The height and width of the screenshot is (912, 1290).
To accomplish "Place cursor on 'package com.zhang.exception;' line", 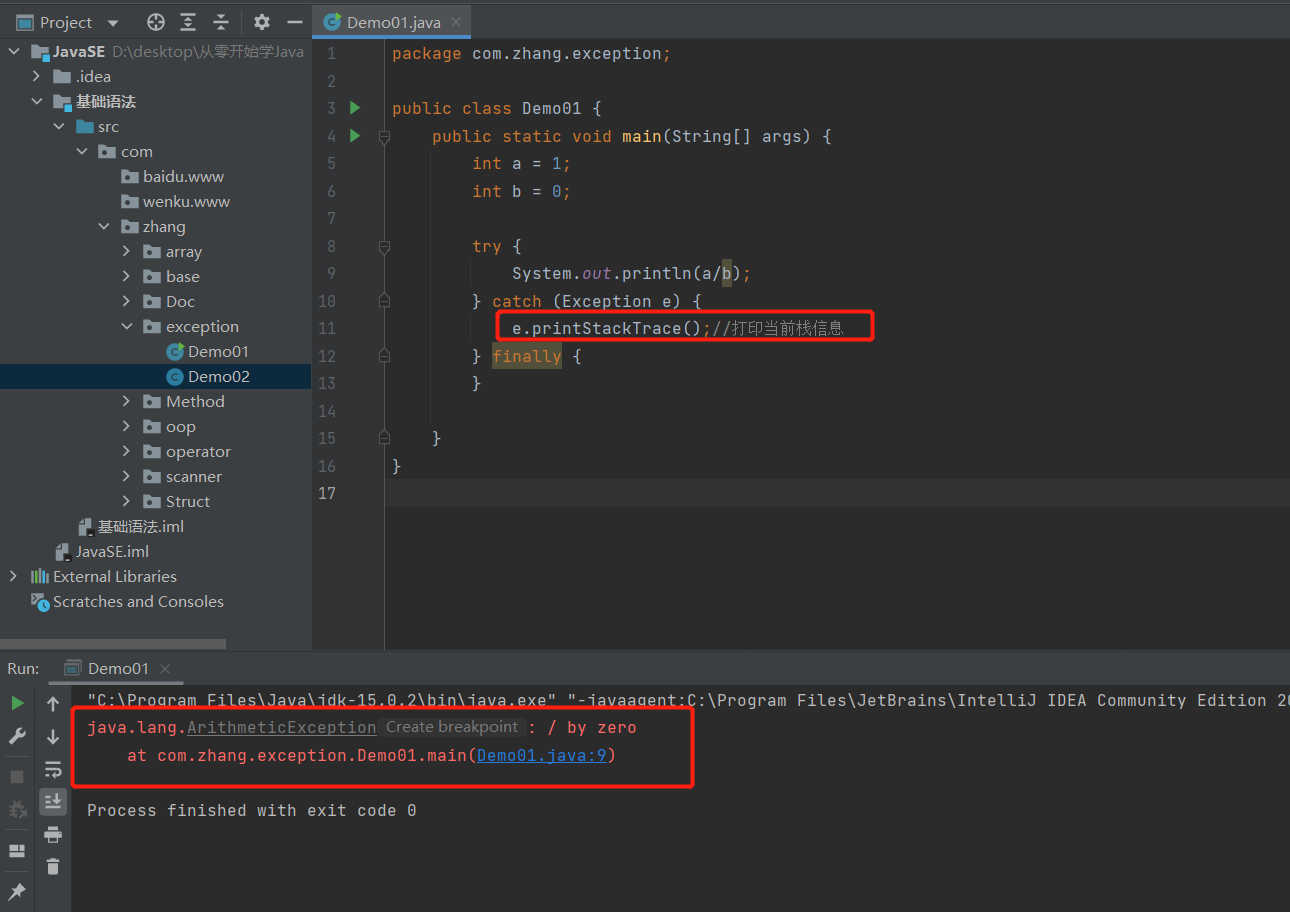I will click(531, 54).
